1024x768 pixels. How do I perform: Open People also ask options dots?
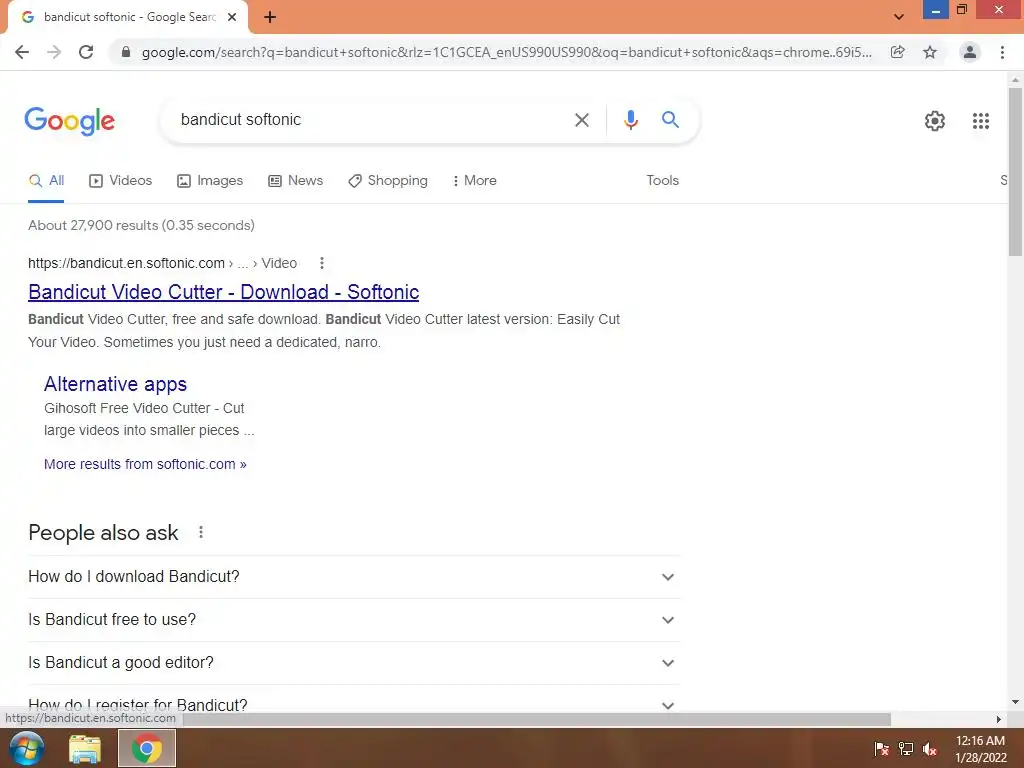click(201, 532)
